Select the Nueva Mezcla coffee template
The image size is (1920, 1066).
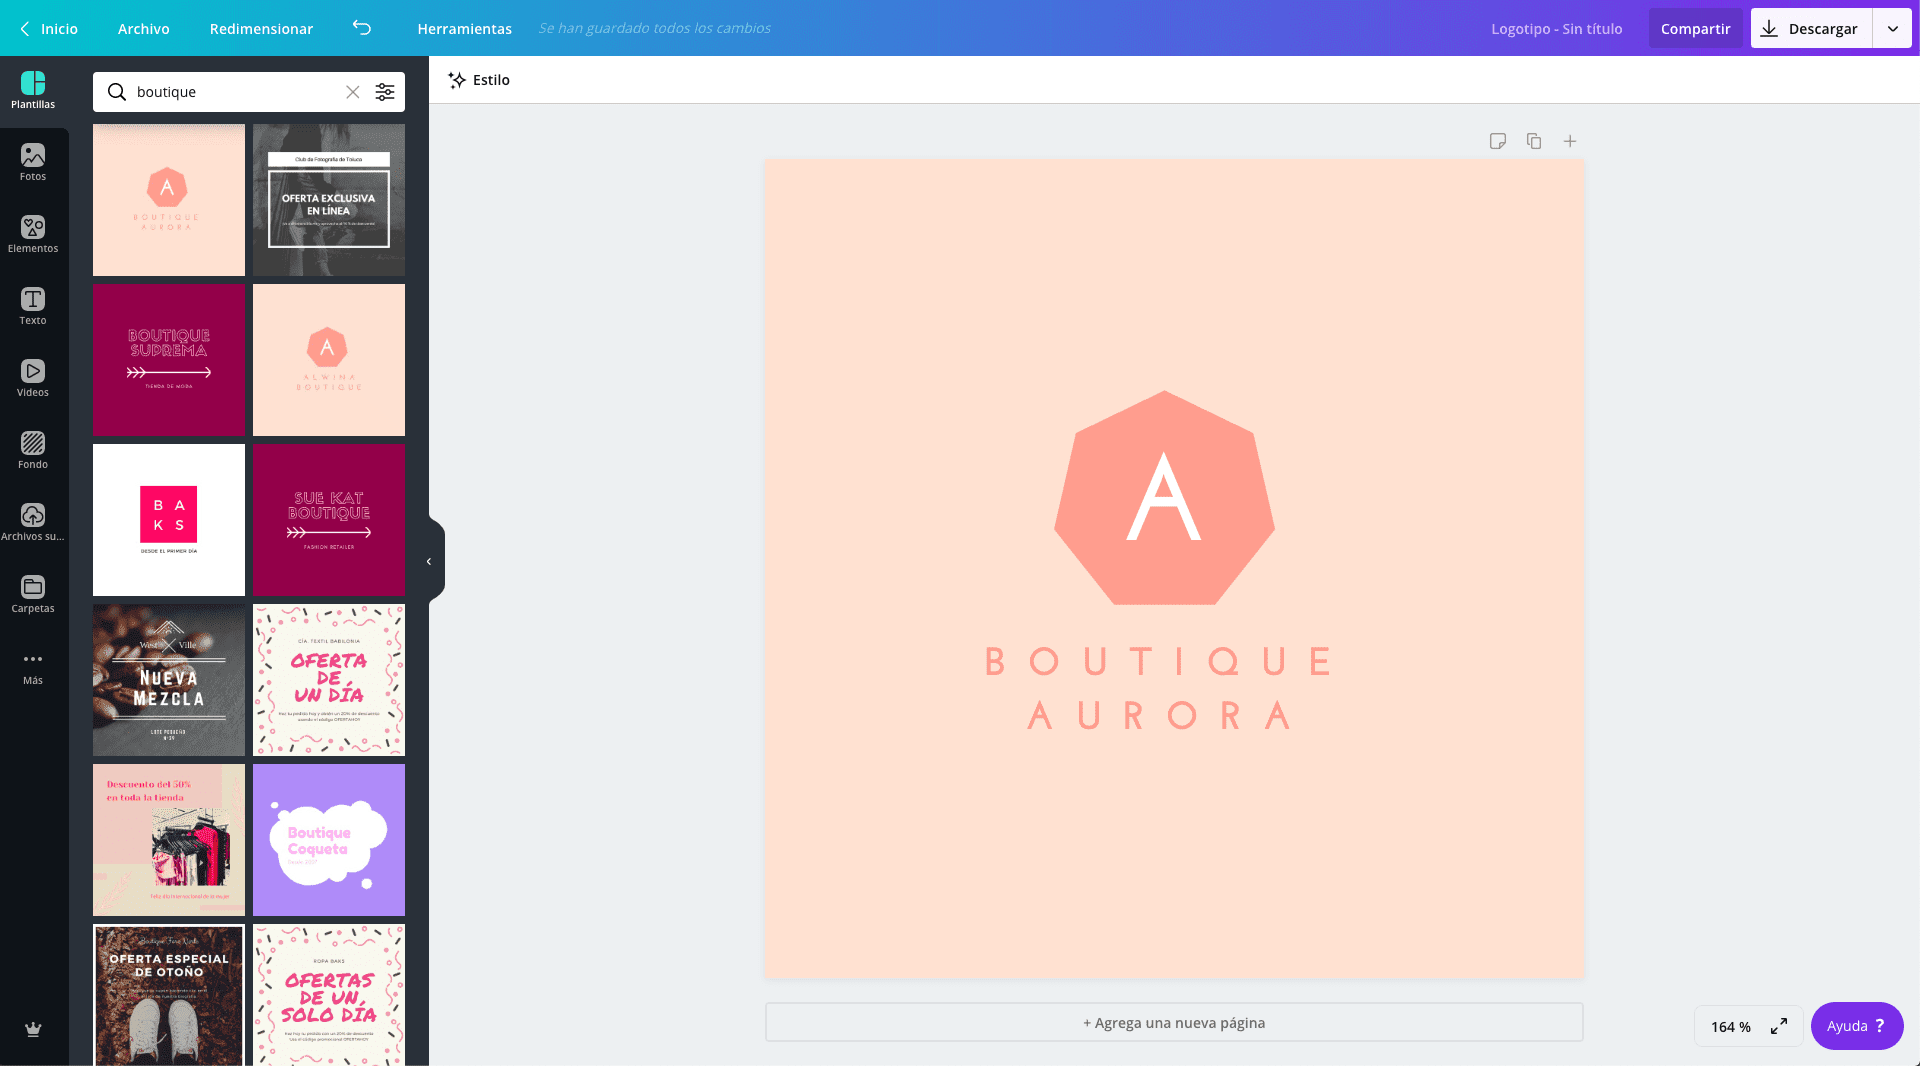coord(169,680)
